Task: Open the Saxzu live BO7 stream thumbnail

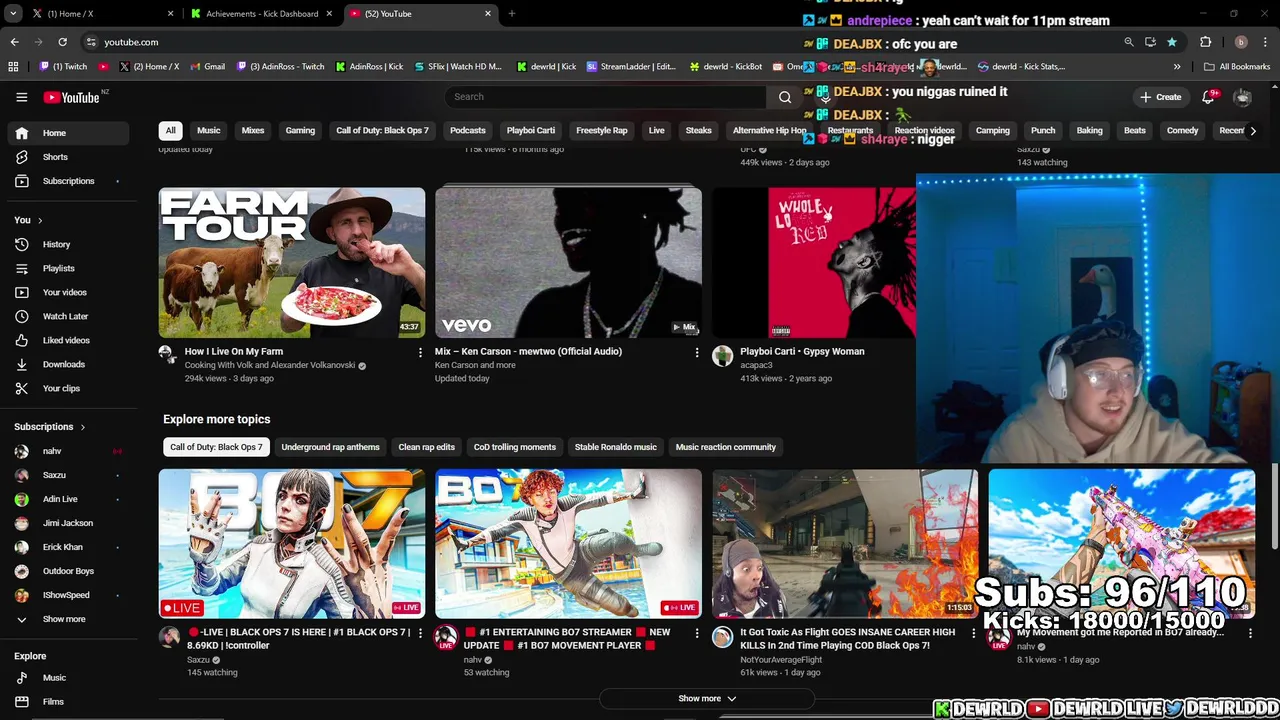Action: [x=291, y=544]
